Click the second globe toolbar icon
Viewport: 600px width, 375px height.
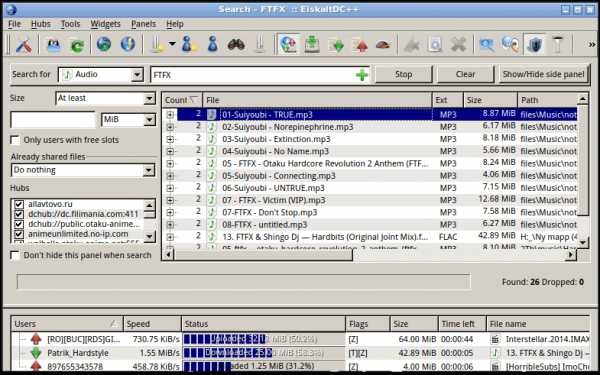click(128, 44)
